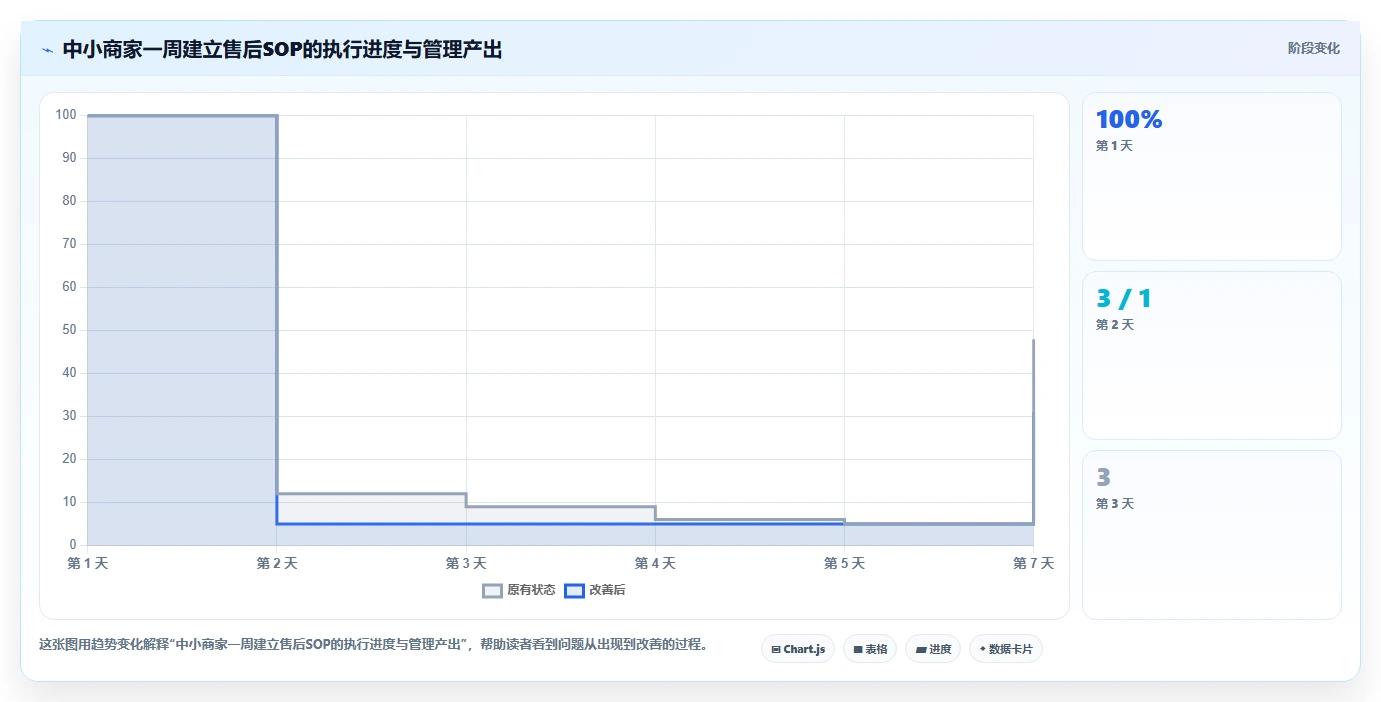Click the 阶段变化 label in the header

coord(1313,48)
